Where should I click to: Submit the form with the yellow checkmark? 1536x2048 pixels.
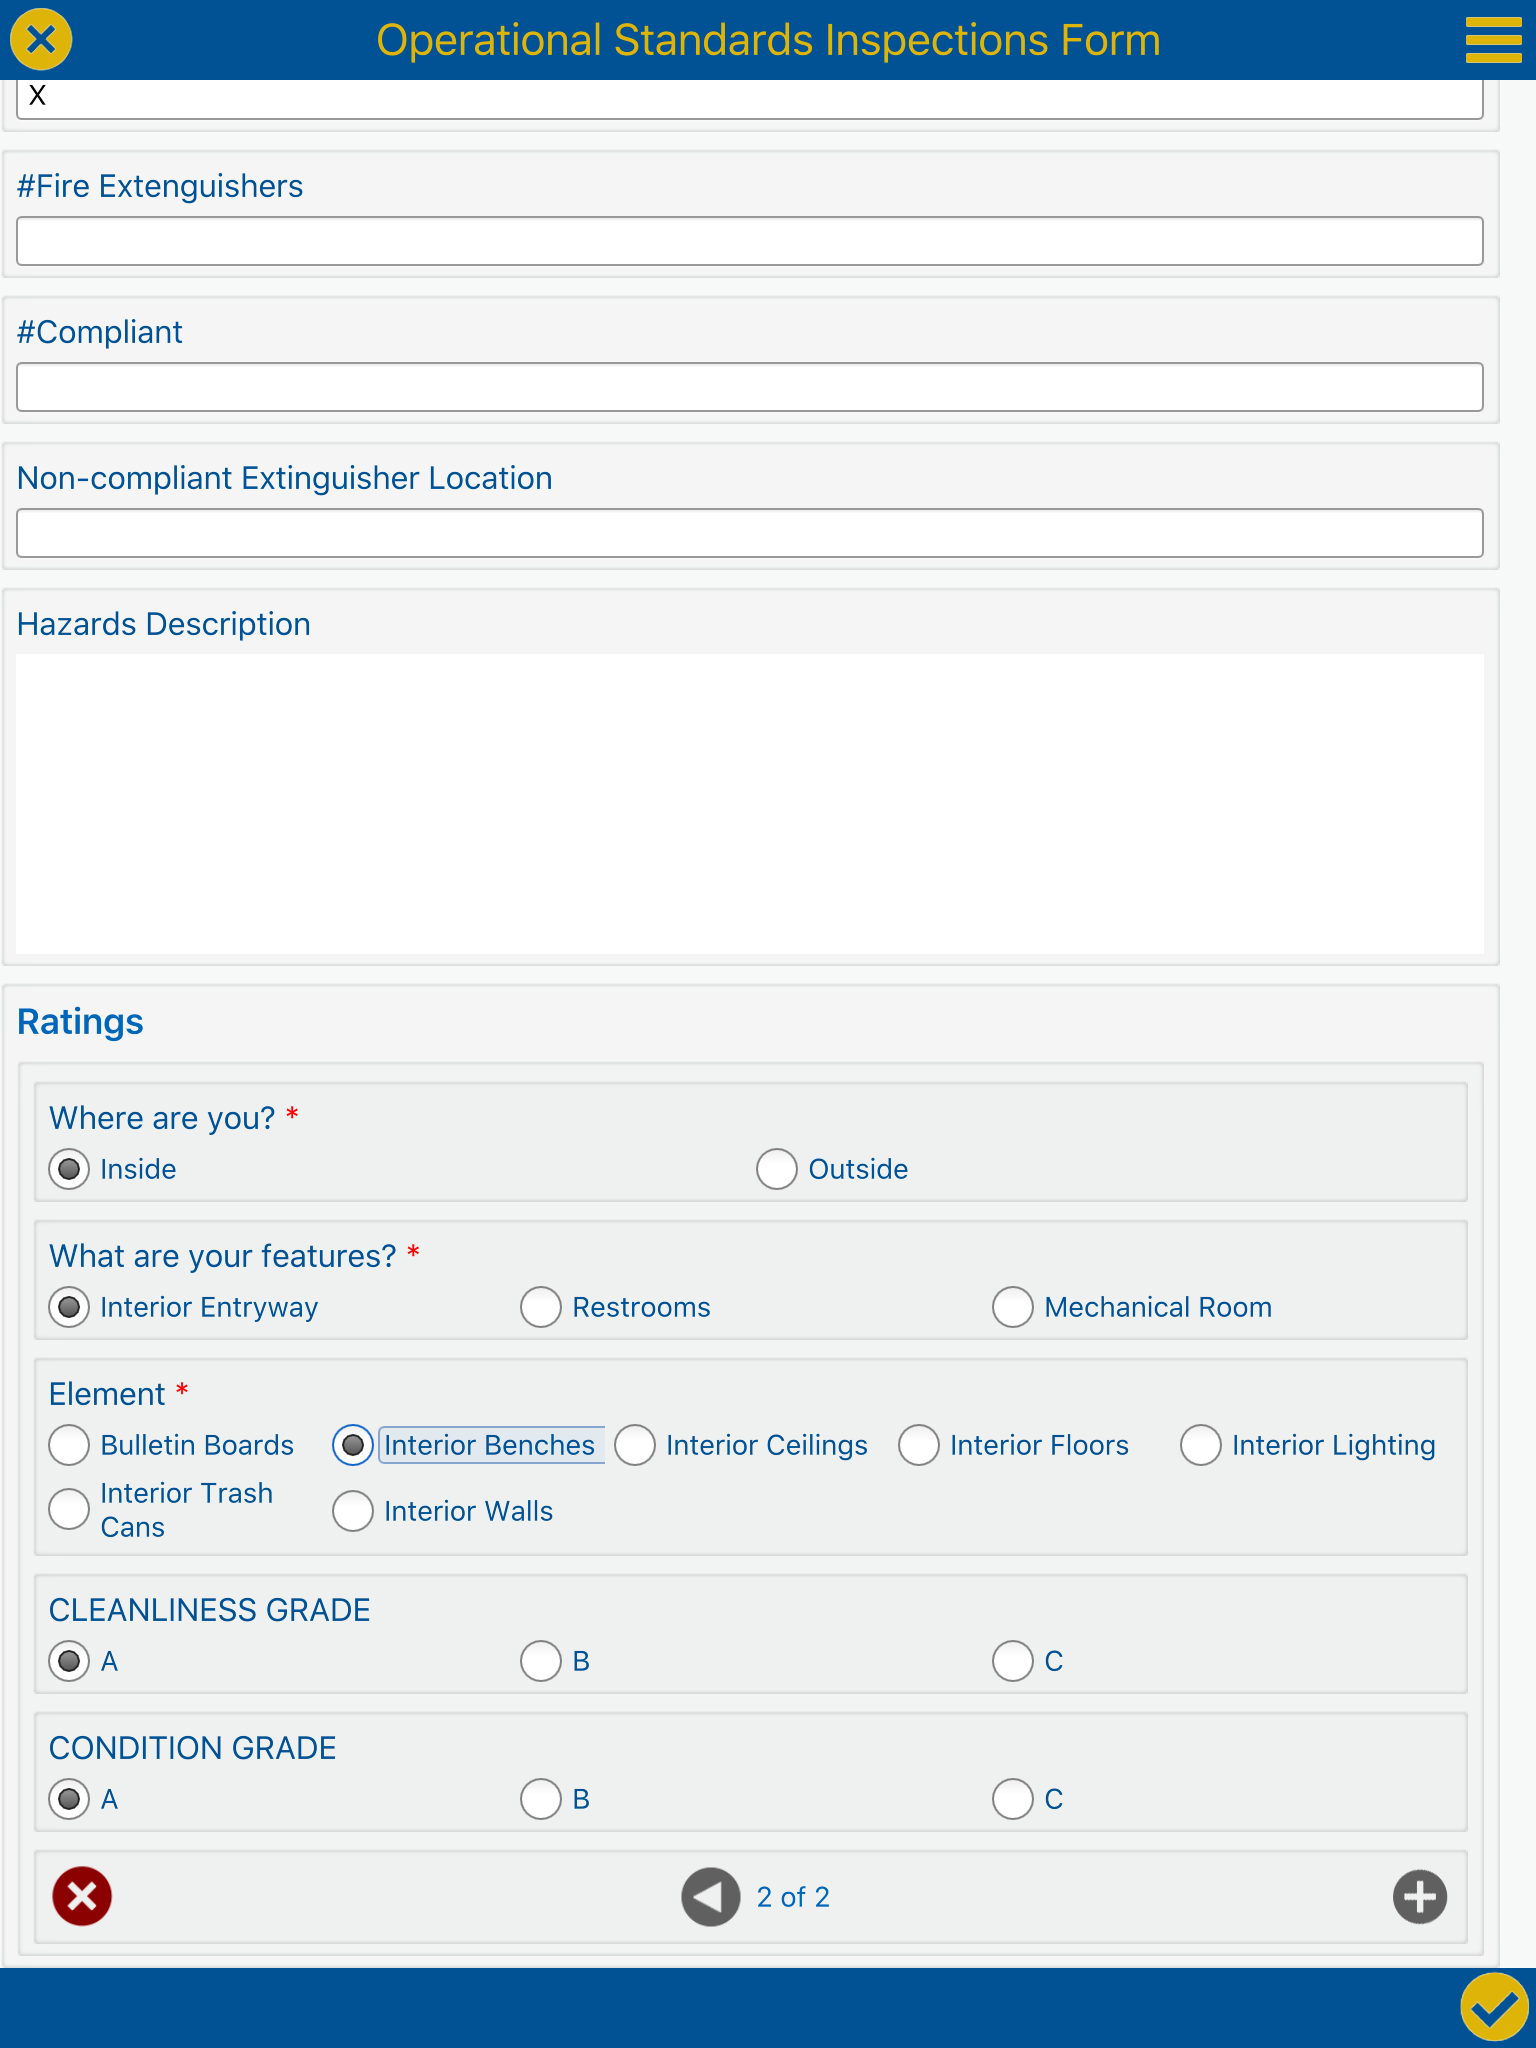[x=1494, y=2006]
